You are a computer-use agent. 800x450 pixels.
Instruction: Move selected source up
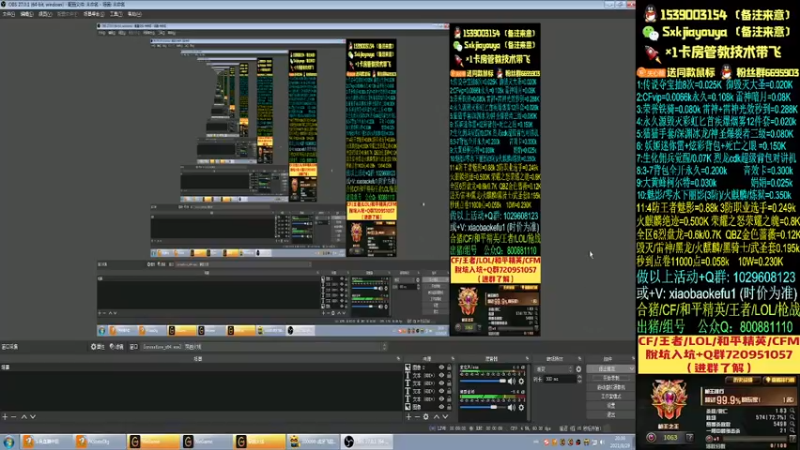coord(436,417)
